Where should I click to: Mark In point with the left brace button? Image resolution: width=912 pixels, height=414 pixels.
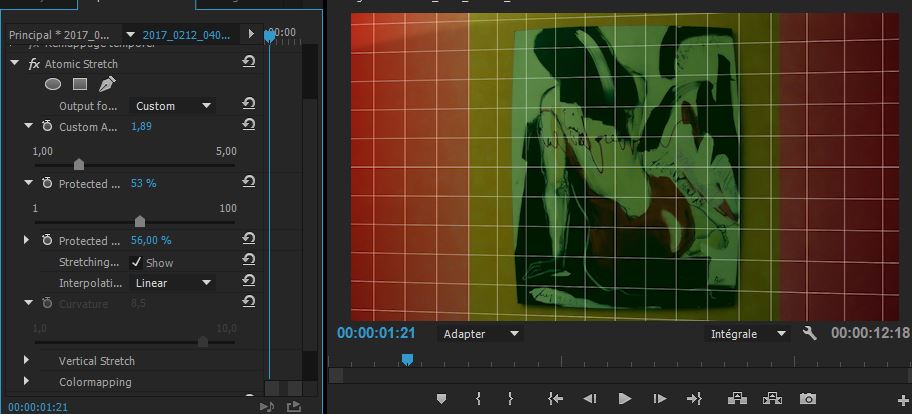point(478,398)
